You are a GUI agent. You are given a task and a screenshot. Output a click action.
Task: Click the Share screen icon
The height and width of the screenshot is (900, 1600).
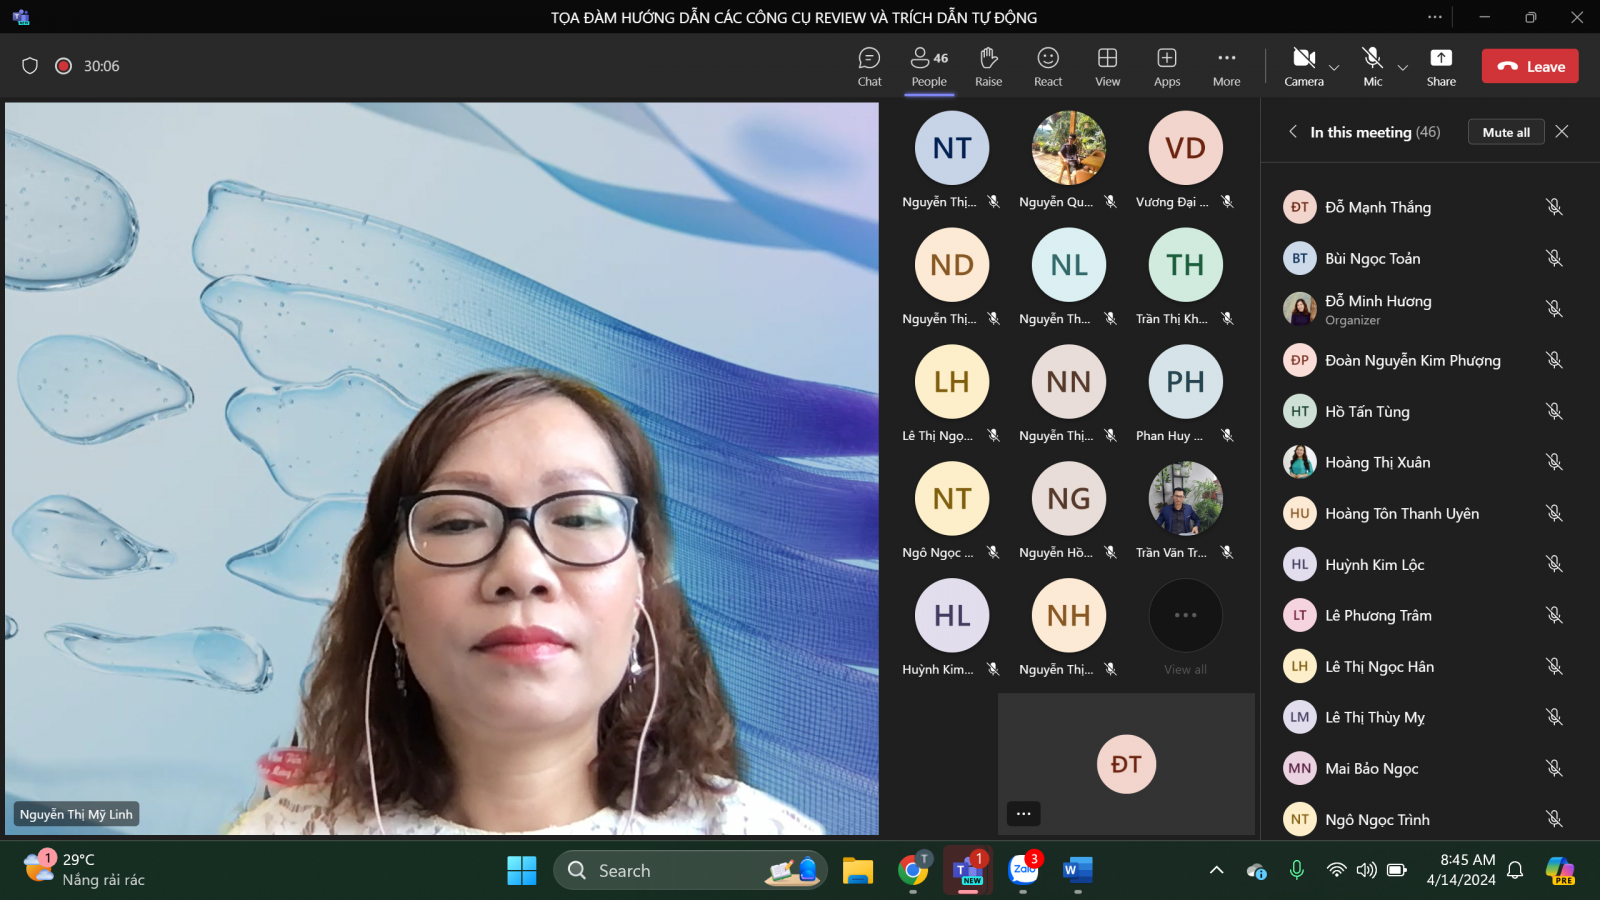(1441, 66)
